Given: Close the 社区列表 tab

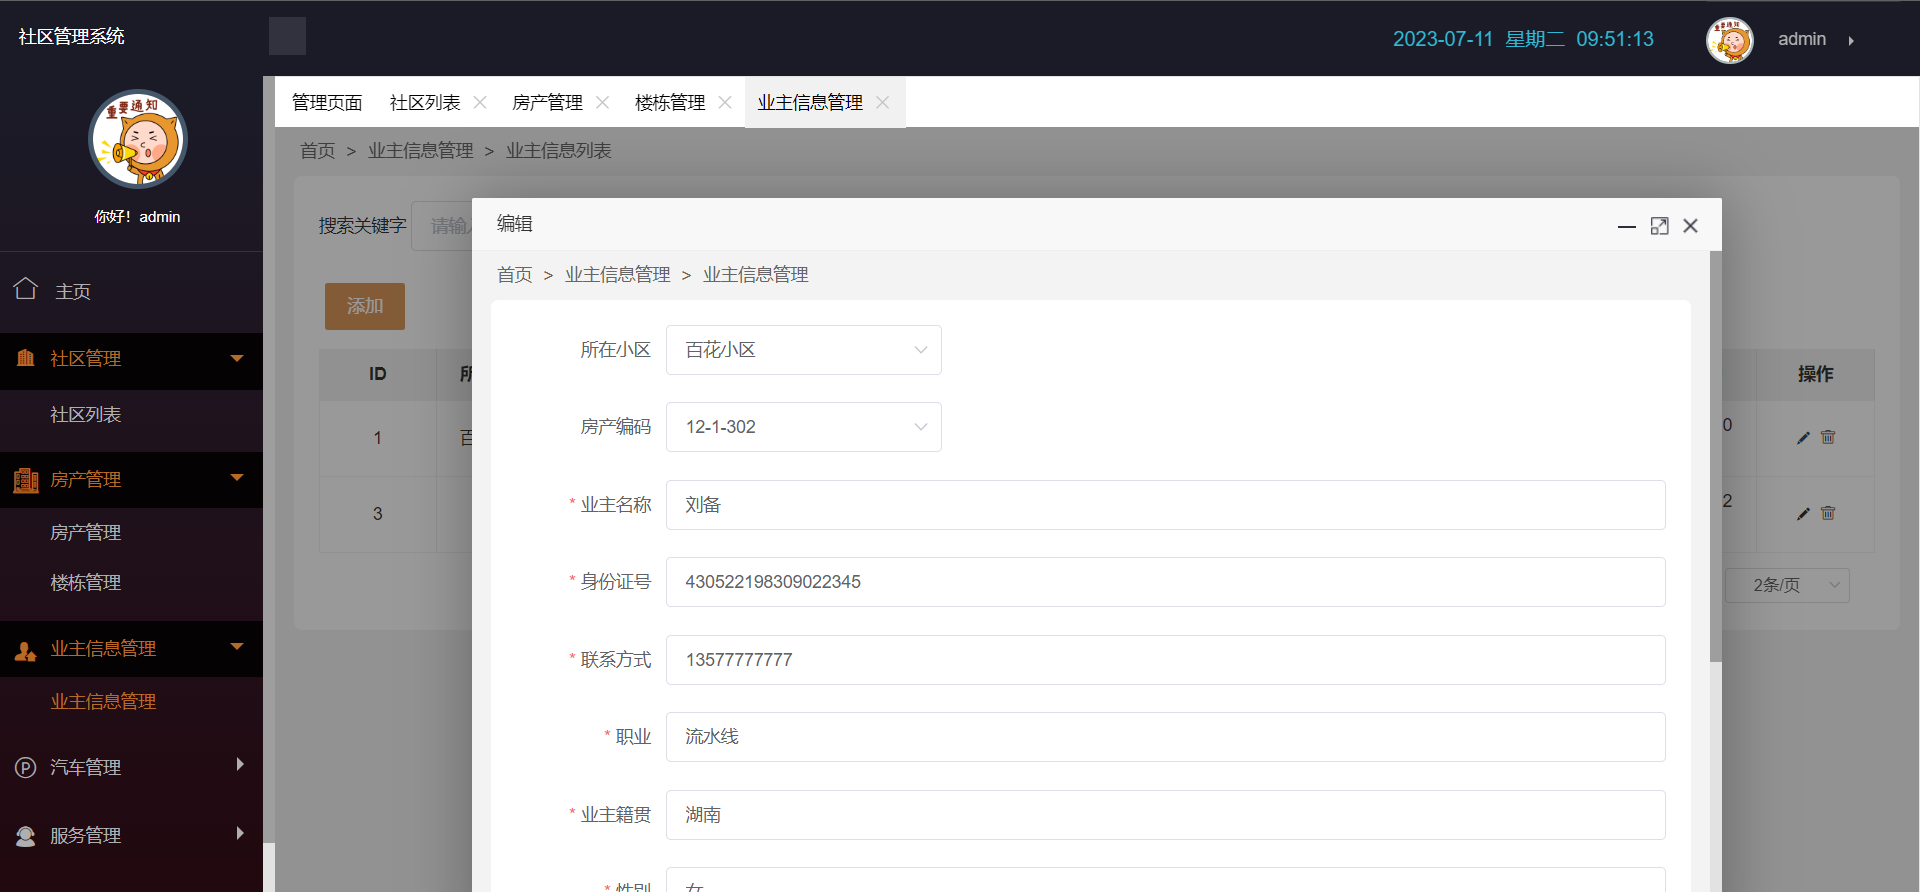Looking at the screenshot, I should [x=480, y=102].
